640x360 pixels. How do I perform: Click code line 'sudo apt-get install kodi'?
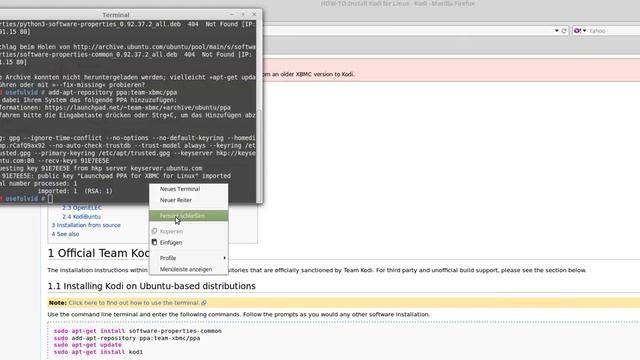[x=98, y=352]
